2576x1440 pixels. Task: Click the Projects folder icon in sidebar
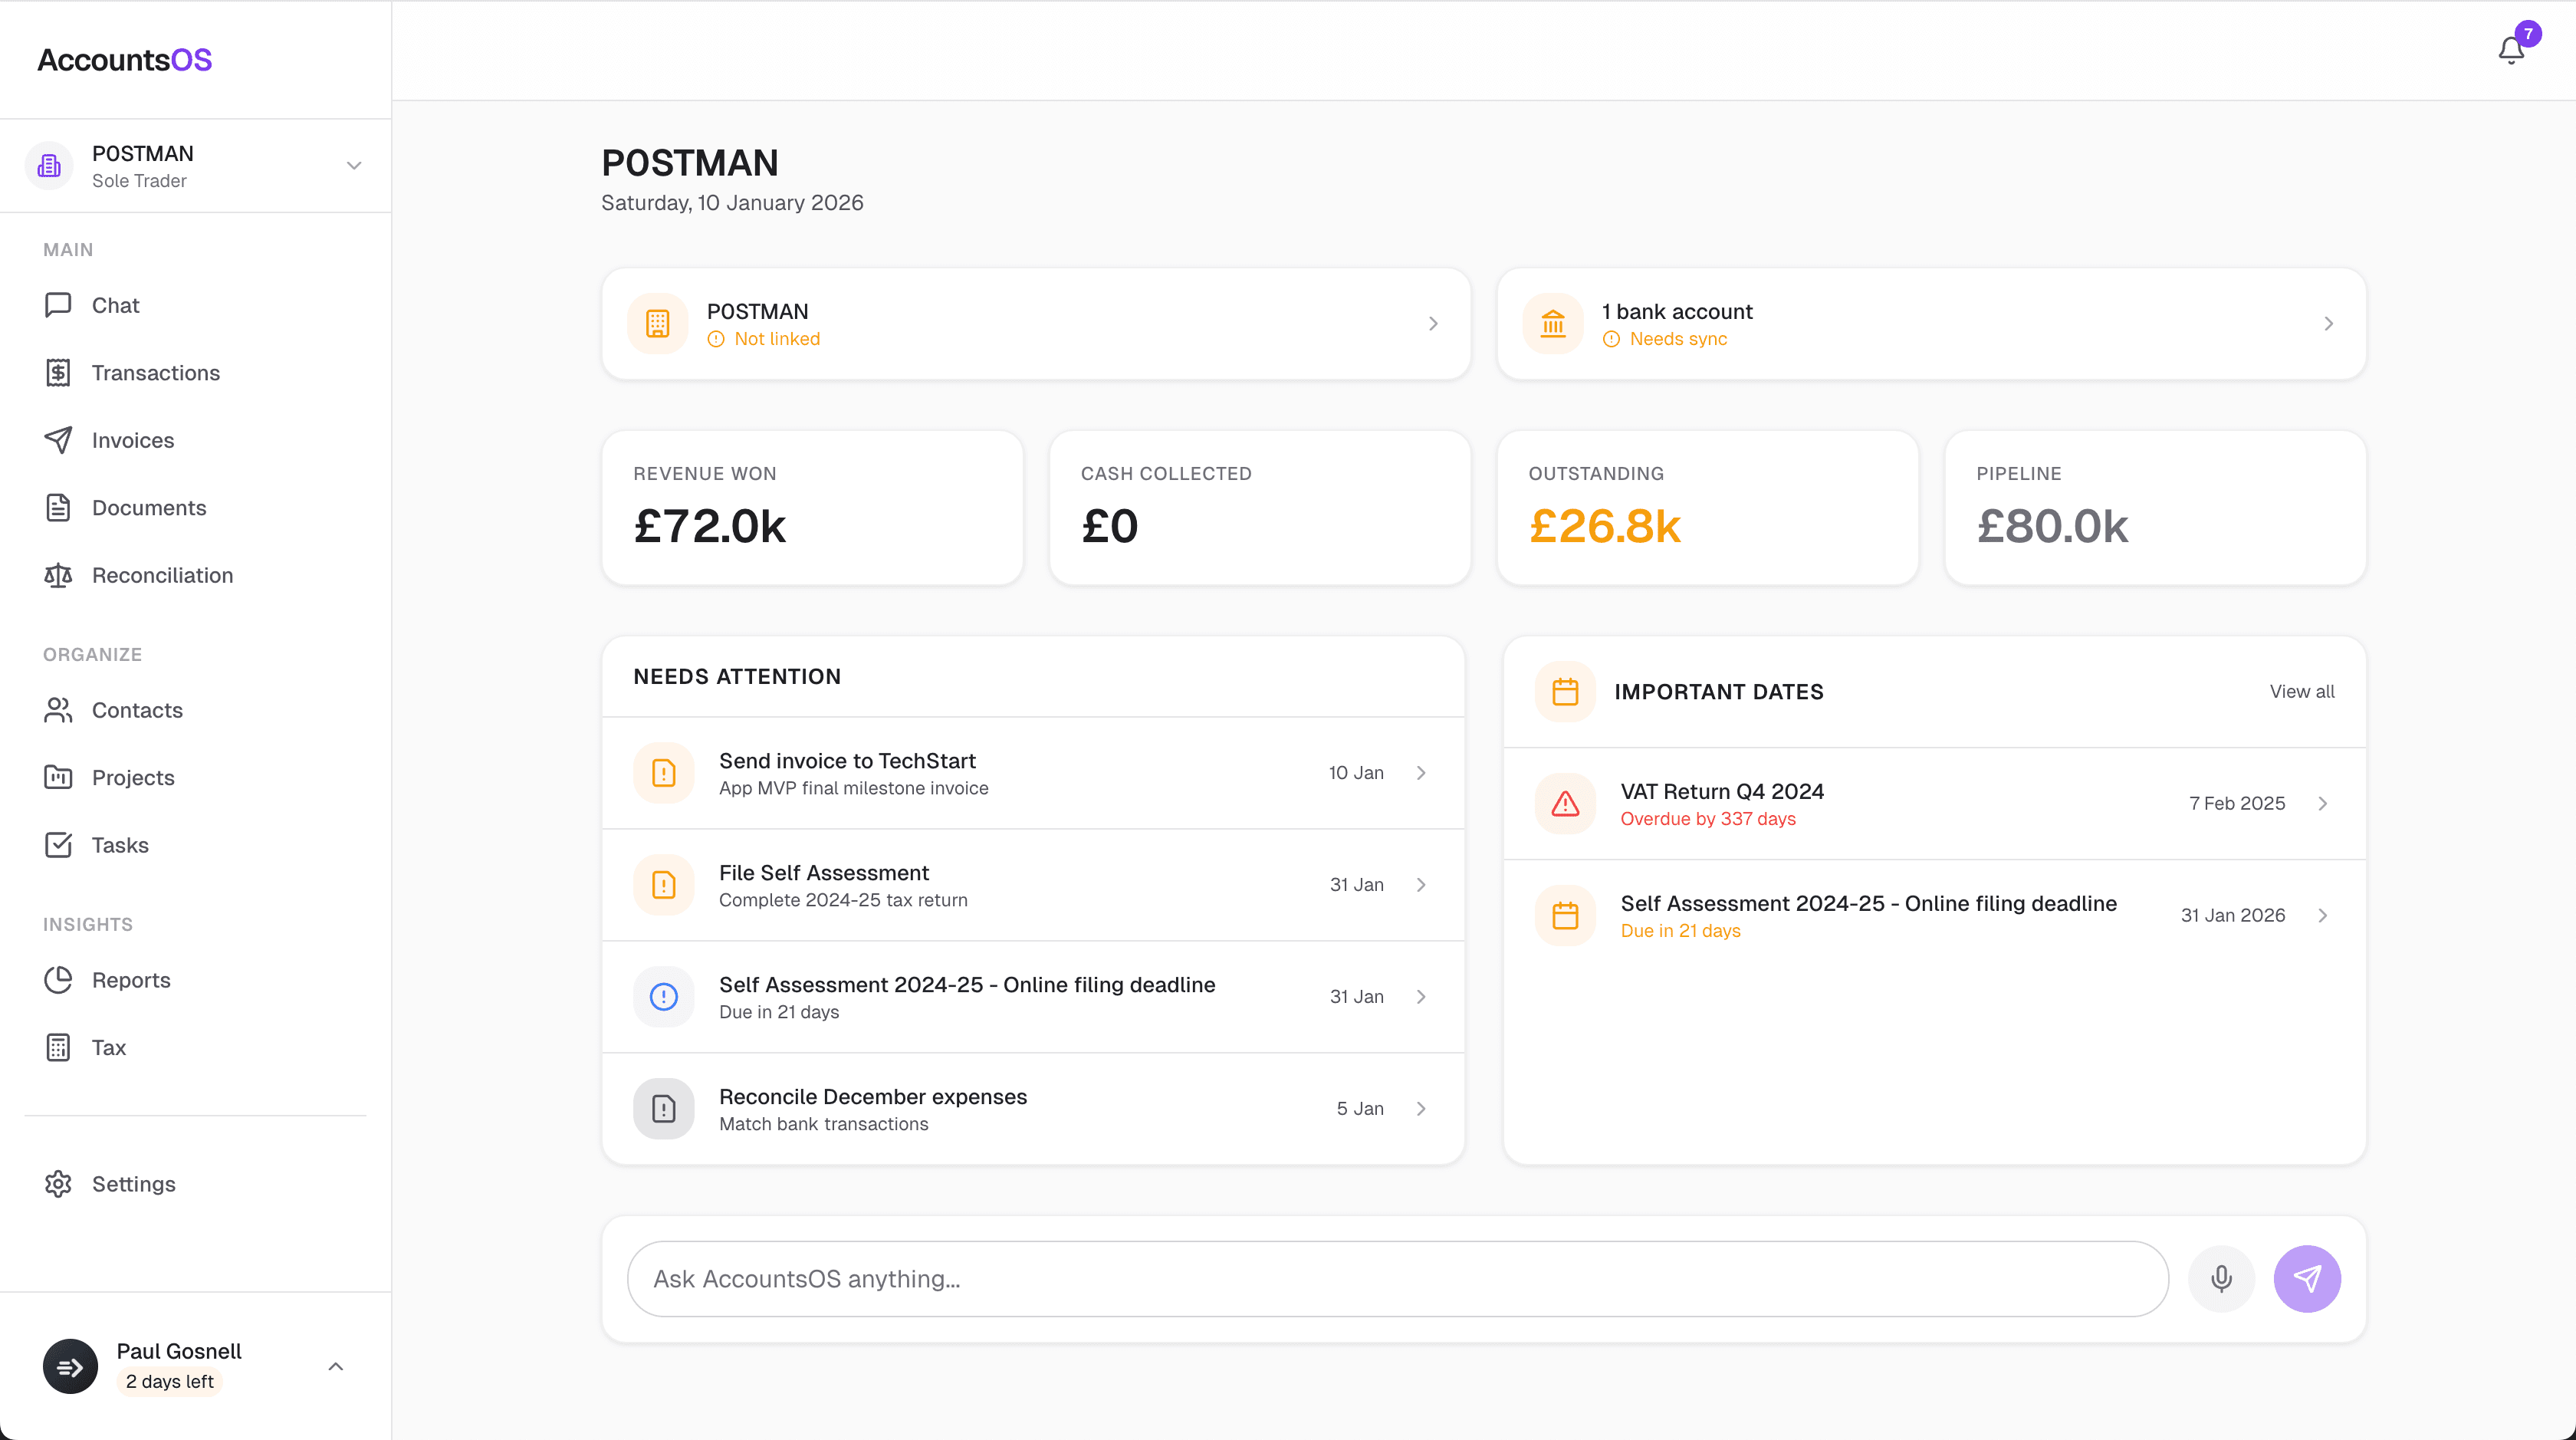(58, 777)
